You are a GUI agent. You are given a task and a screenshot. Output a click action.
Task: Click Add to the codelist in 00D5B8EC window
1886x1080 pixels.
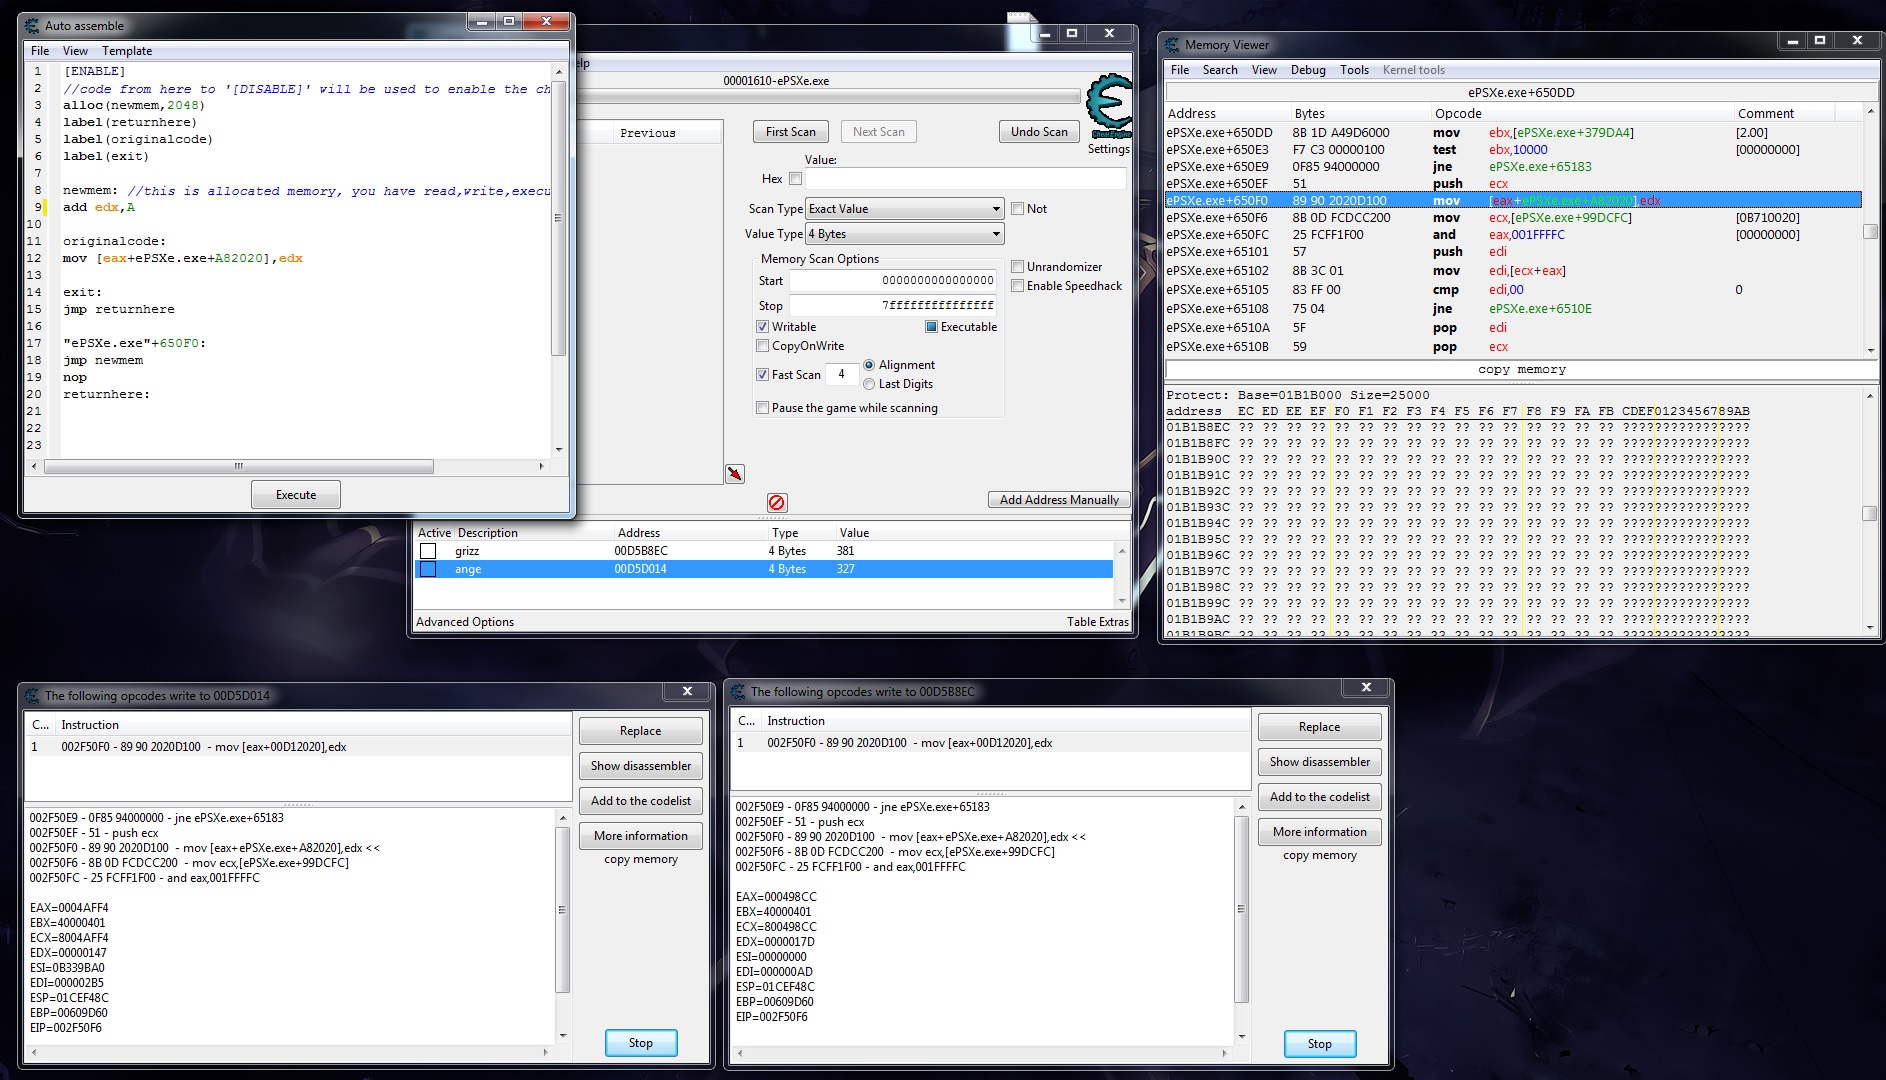tap(1320, 797)
